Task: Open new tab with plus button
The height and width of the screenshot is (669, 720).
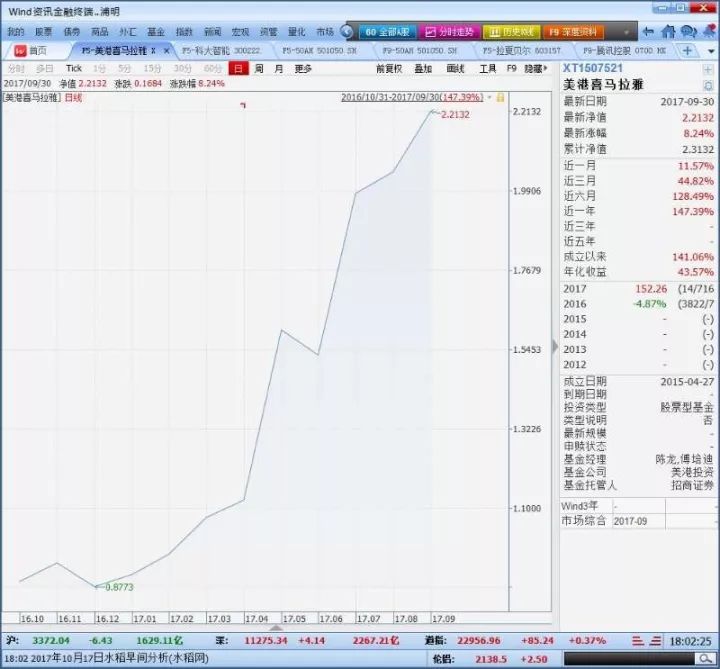Action: (687, 50)
